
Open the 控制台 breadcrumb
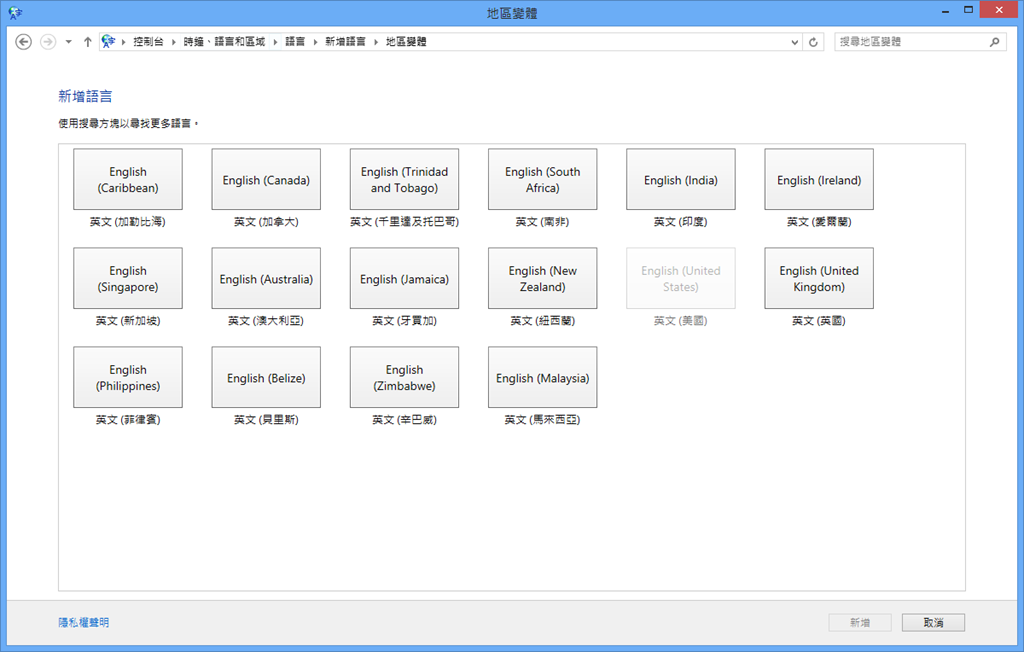pyautogui.click(x=148, y=41)
